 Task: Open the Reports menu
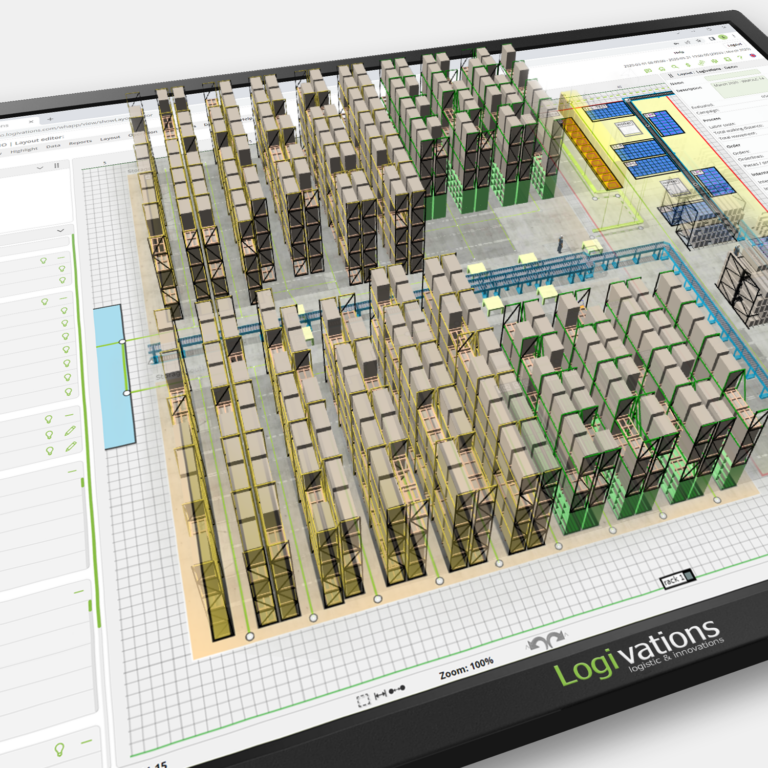(x=82, y=143)
